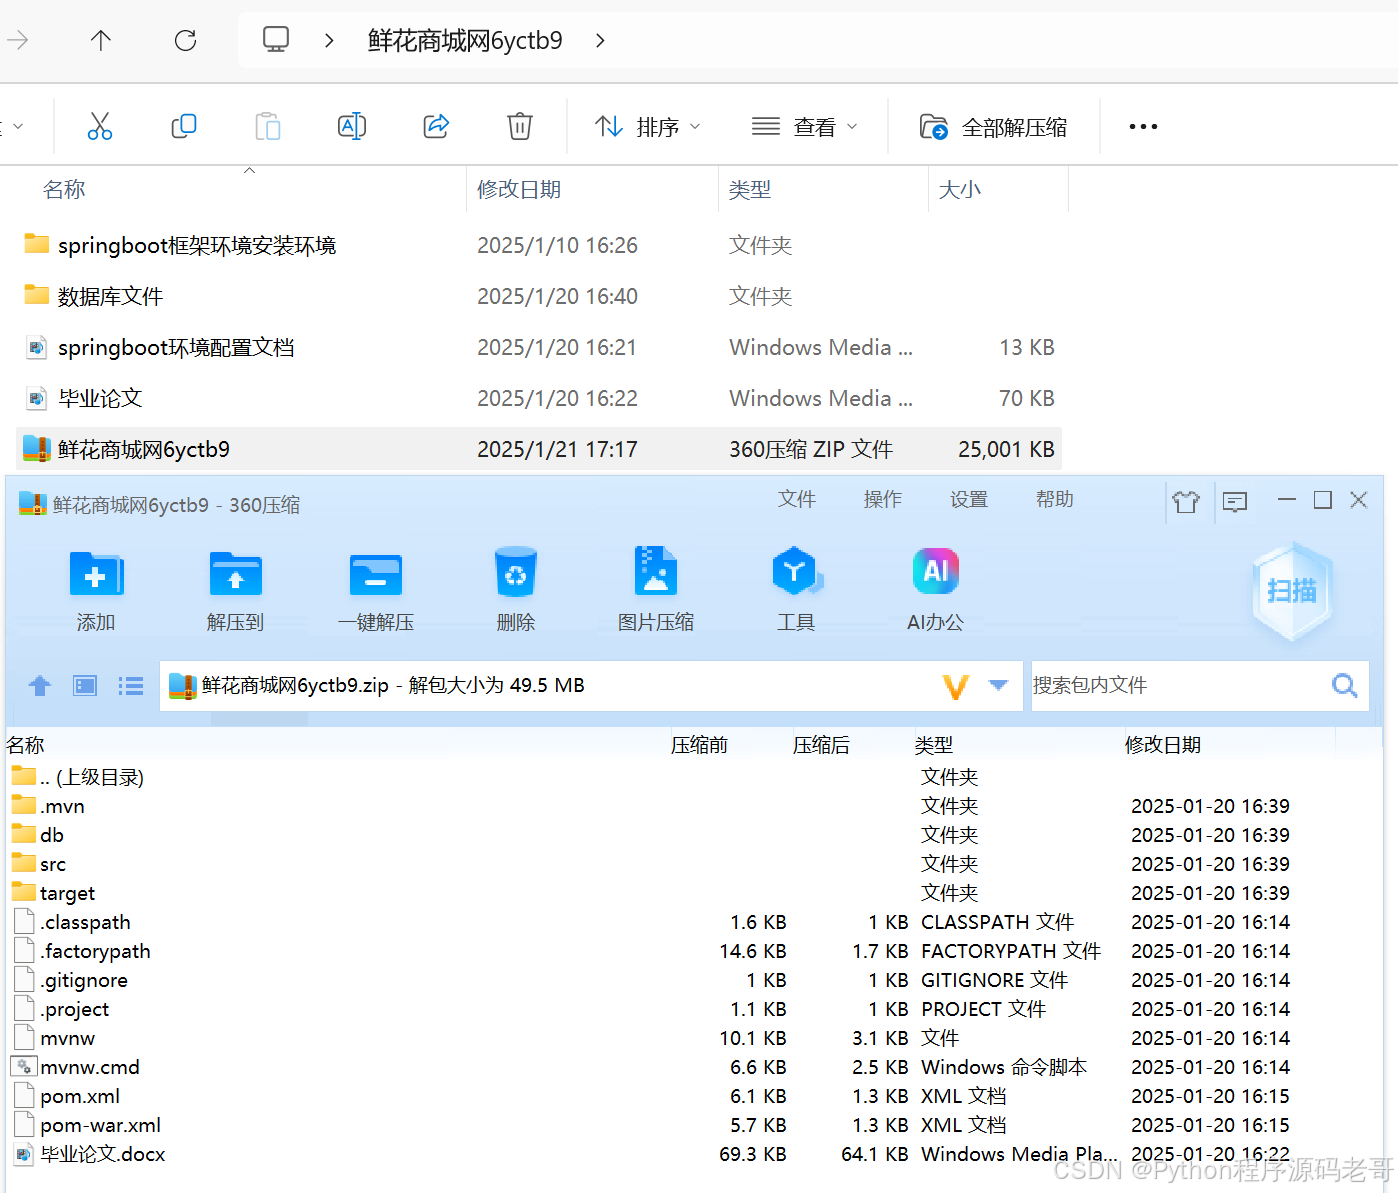
Task: Open the 操作 menu in 360压缩
Action: coord(883,499)
